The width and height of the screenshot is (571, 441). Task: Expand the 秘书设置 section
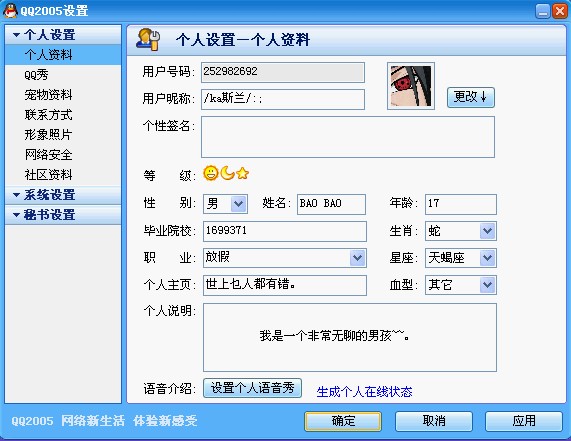click(16, 215)
